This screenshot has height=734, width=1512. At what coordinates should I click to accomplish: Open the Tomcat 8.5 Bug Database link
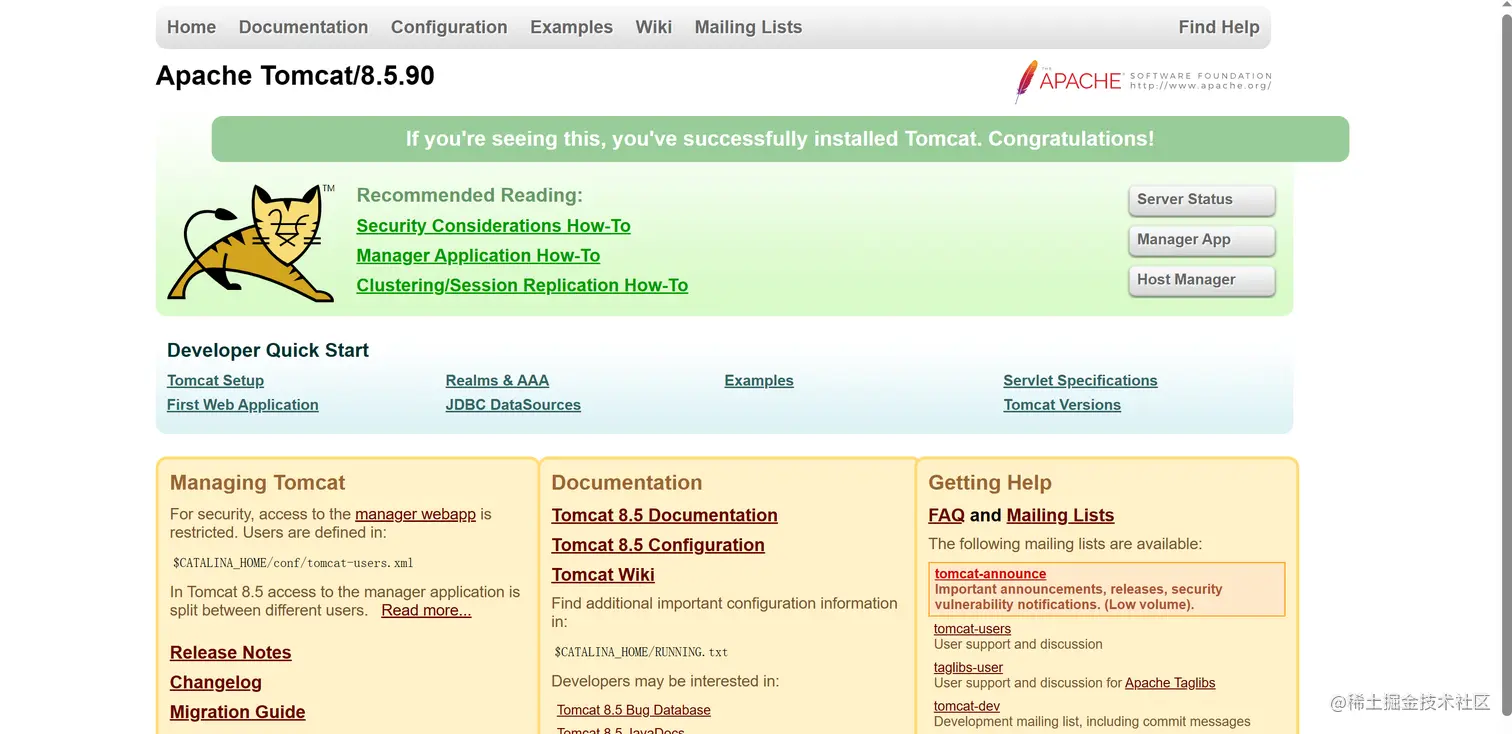click(634, 710)
